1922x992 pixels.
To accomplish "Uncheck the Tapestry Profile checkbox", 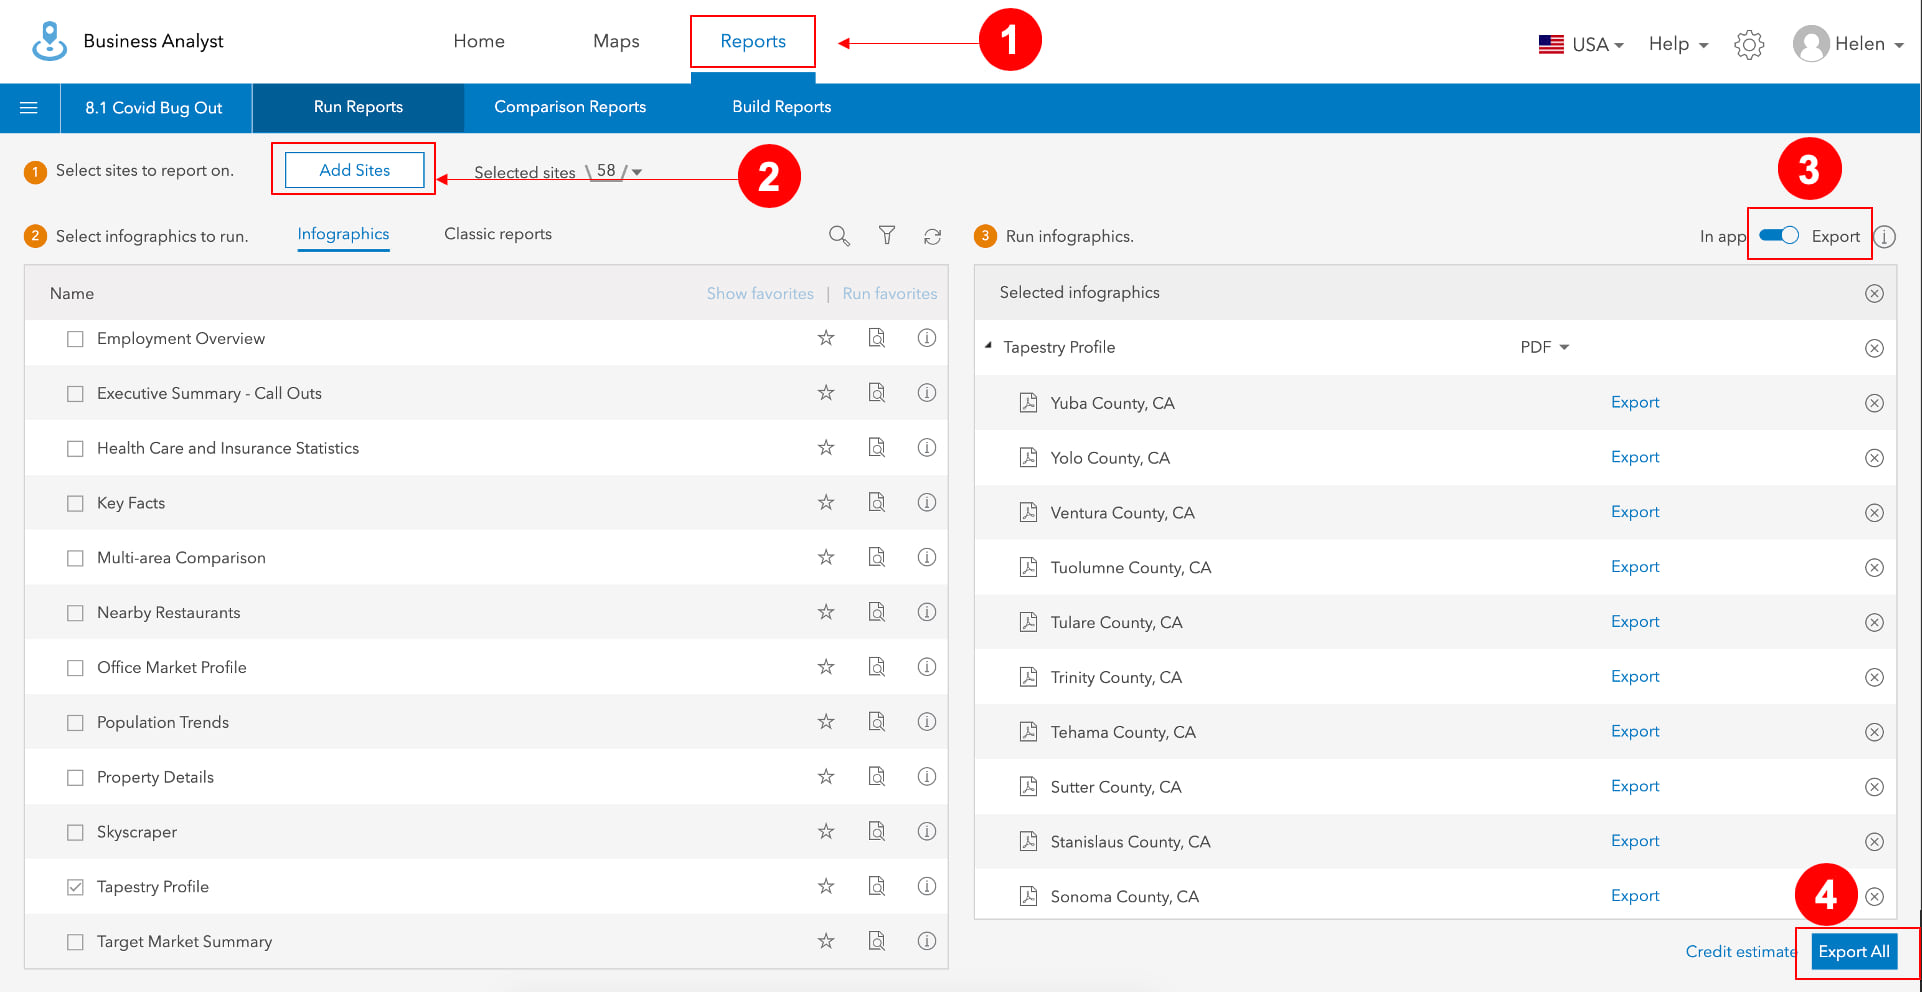I will click(x=75, y=886).
